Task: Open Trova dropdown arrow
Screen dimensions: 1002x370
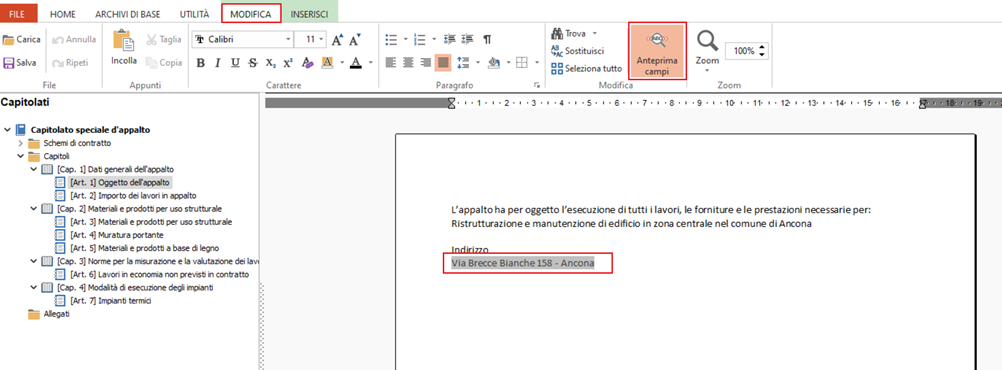Action: (x=594, y=33)
